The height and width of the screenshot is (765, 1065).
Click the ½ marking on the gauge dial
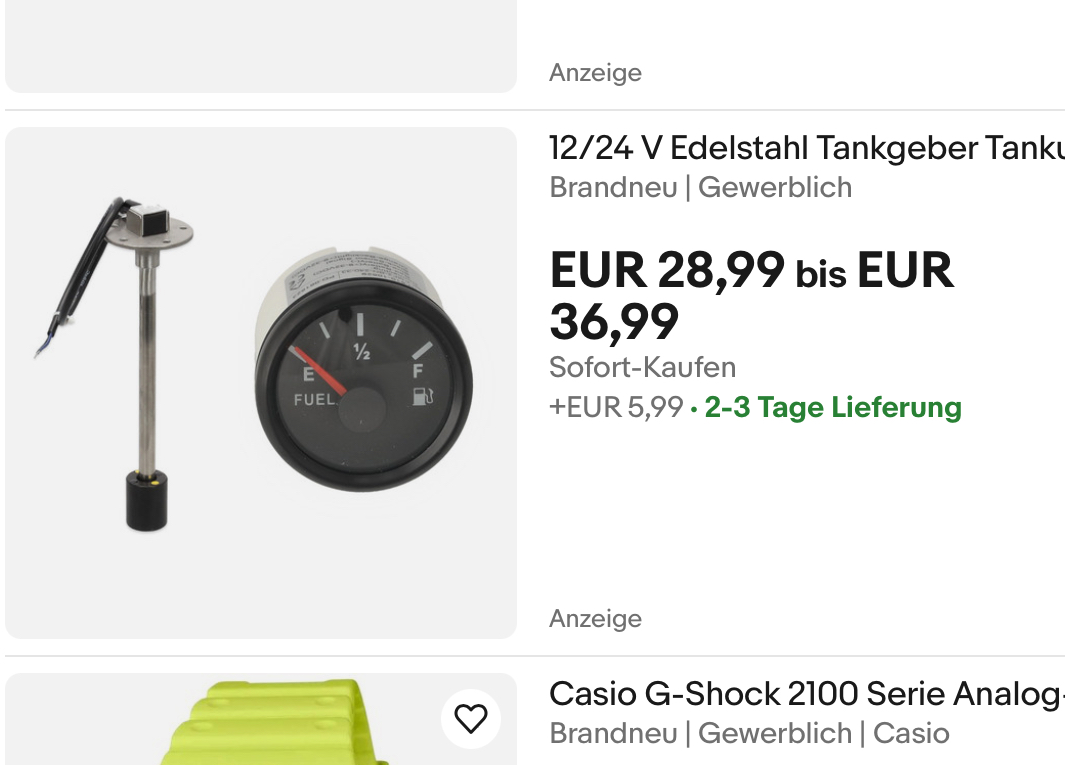[362, 350]
